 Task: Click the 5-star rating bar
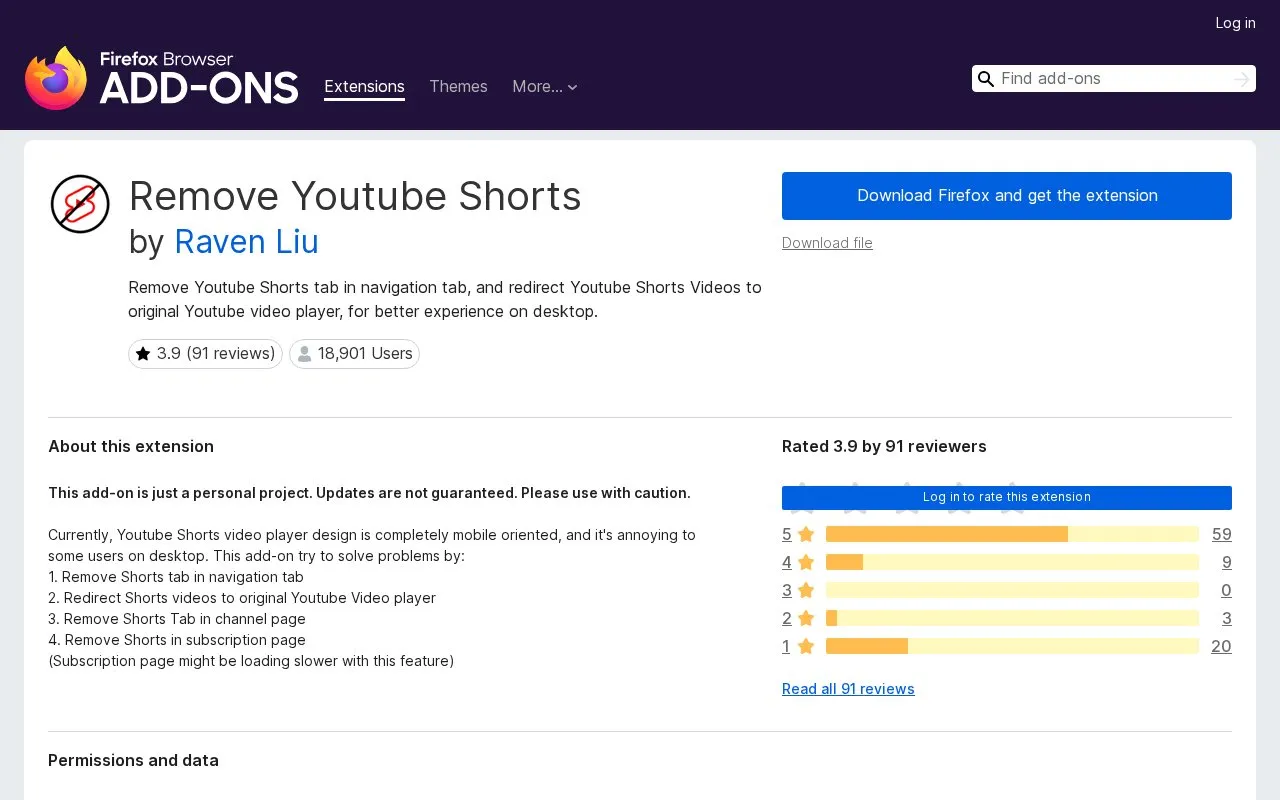point(1012,534)
